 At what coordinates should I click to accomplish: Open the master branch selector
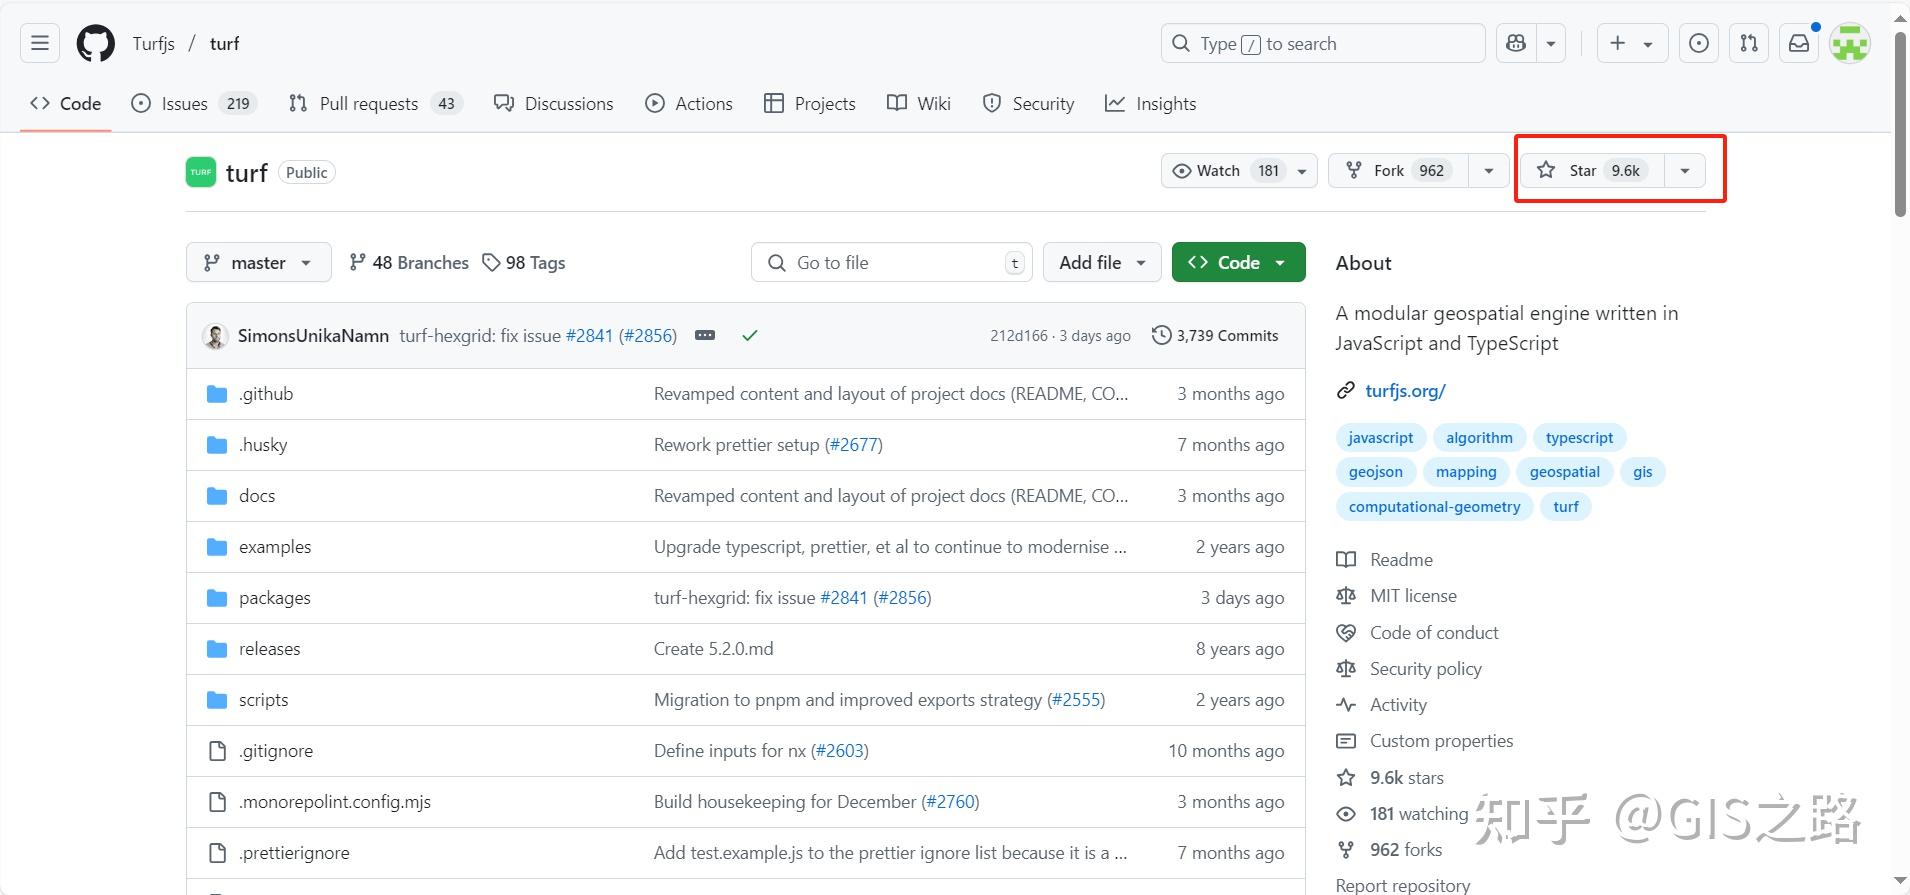click(258, 263)
